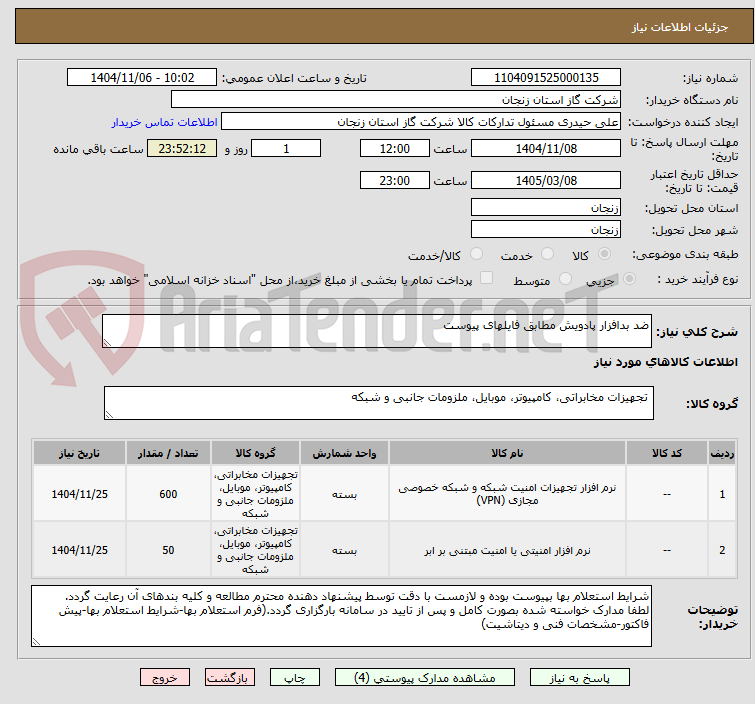Viewport: 755px width, 704px height.
Task: Click resize handle of general description box
Action: tap(107, 343)
